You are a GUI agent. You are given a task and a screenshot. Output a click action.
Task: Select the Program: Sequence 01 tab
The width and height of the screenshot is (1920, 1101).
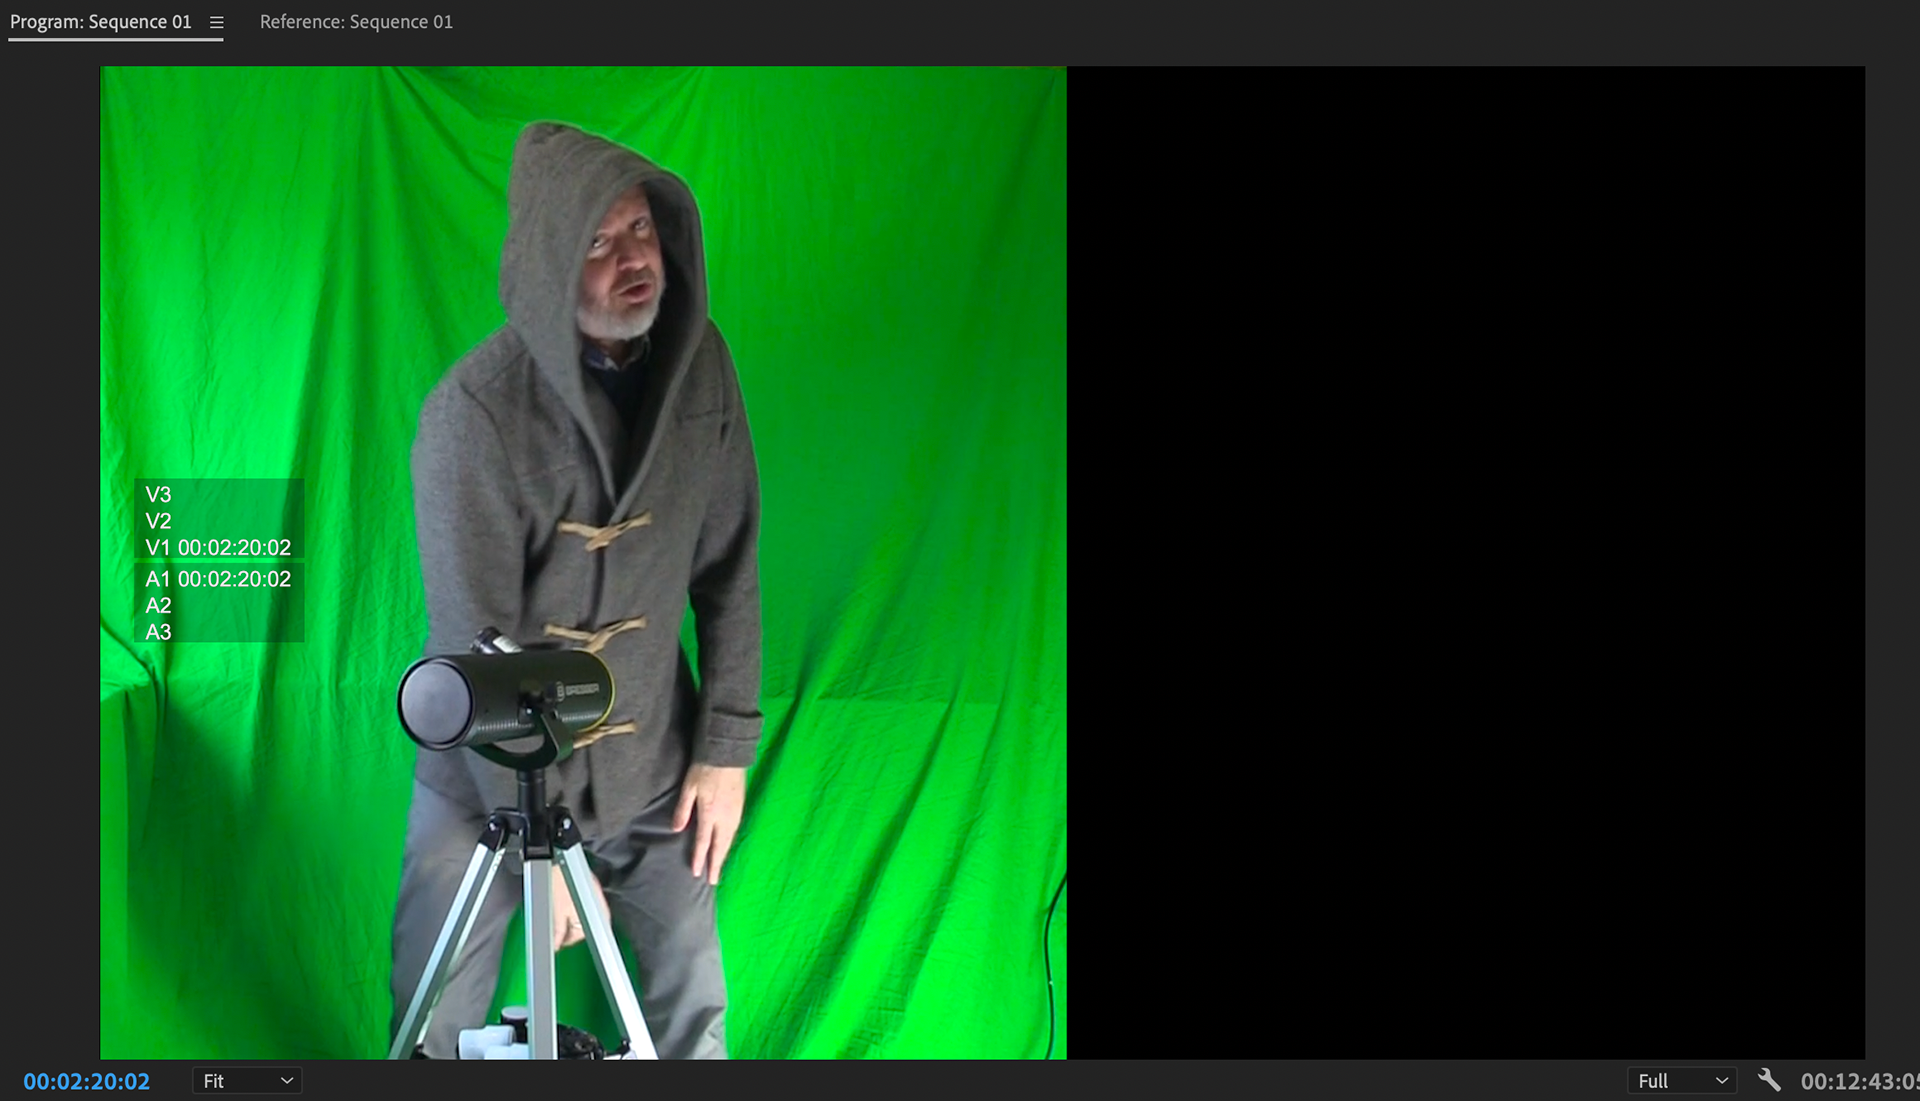[x=100, y=22]
